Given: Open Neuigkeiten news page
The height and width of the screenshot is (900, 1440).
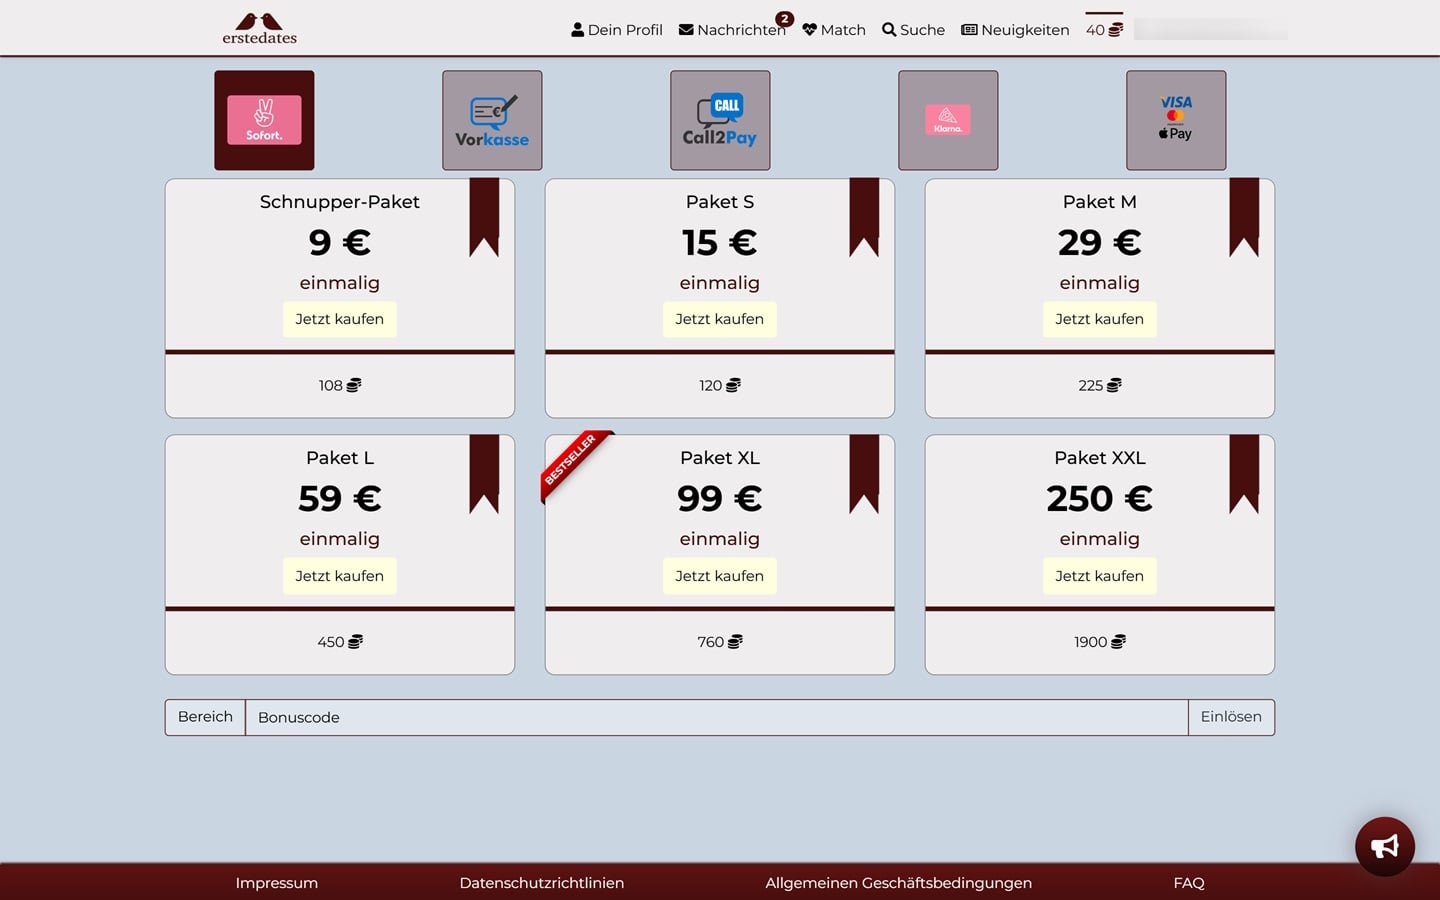Looking at the screenshot, I should (x=1015, y=30).
